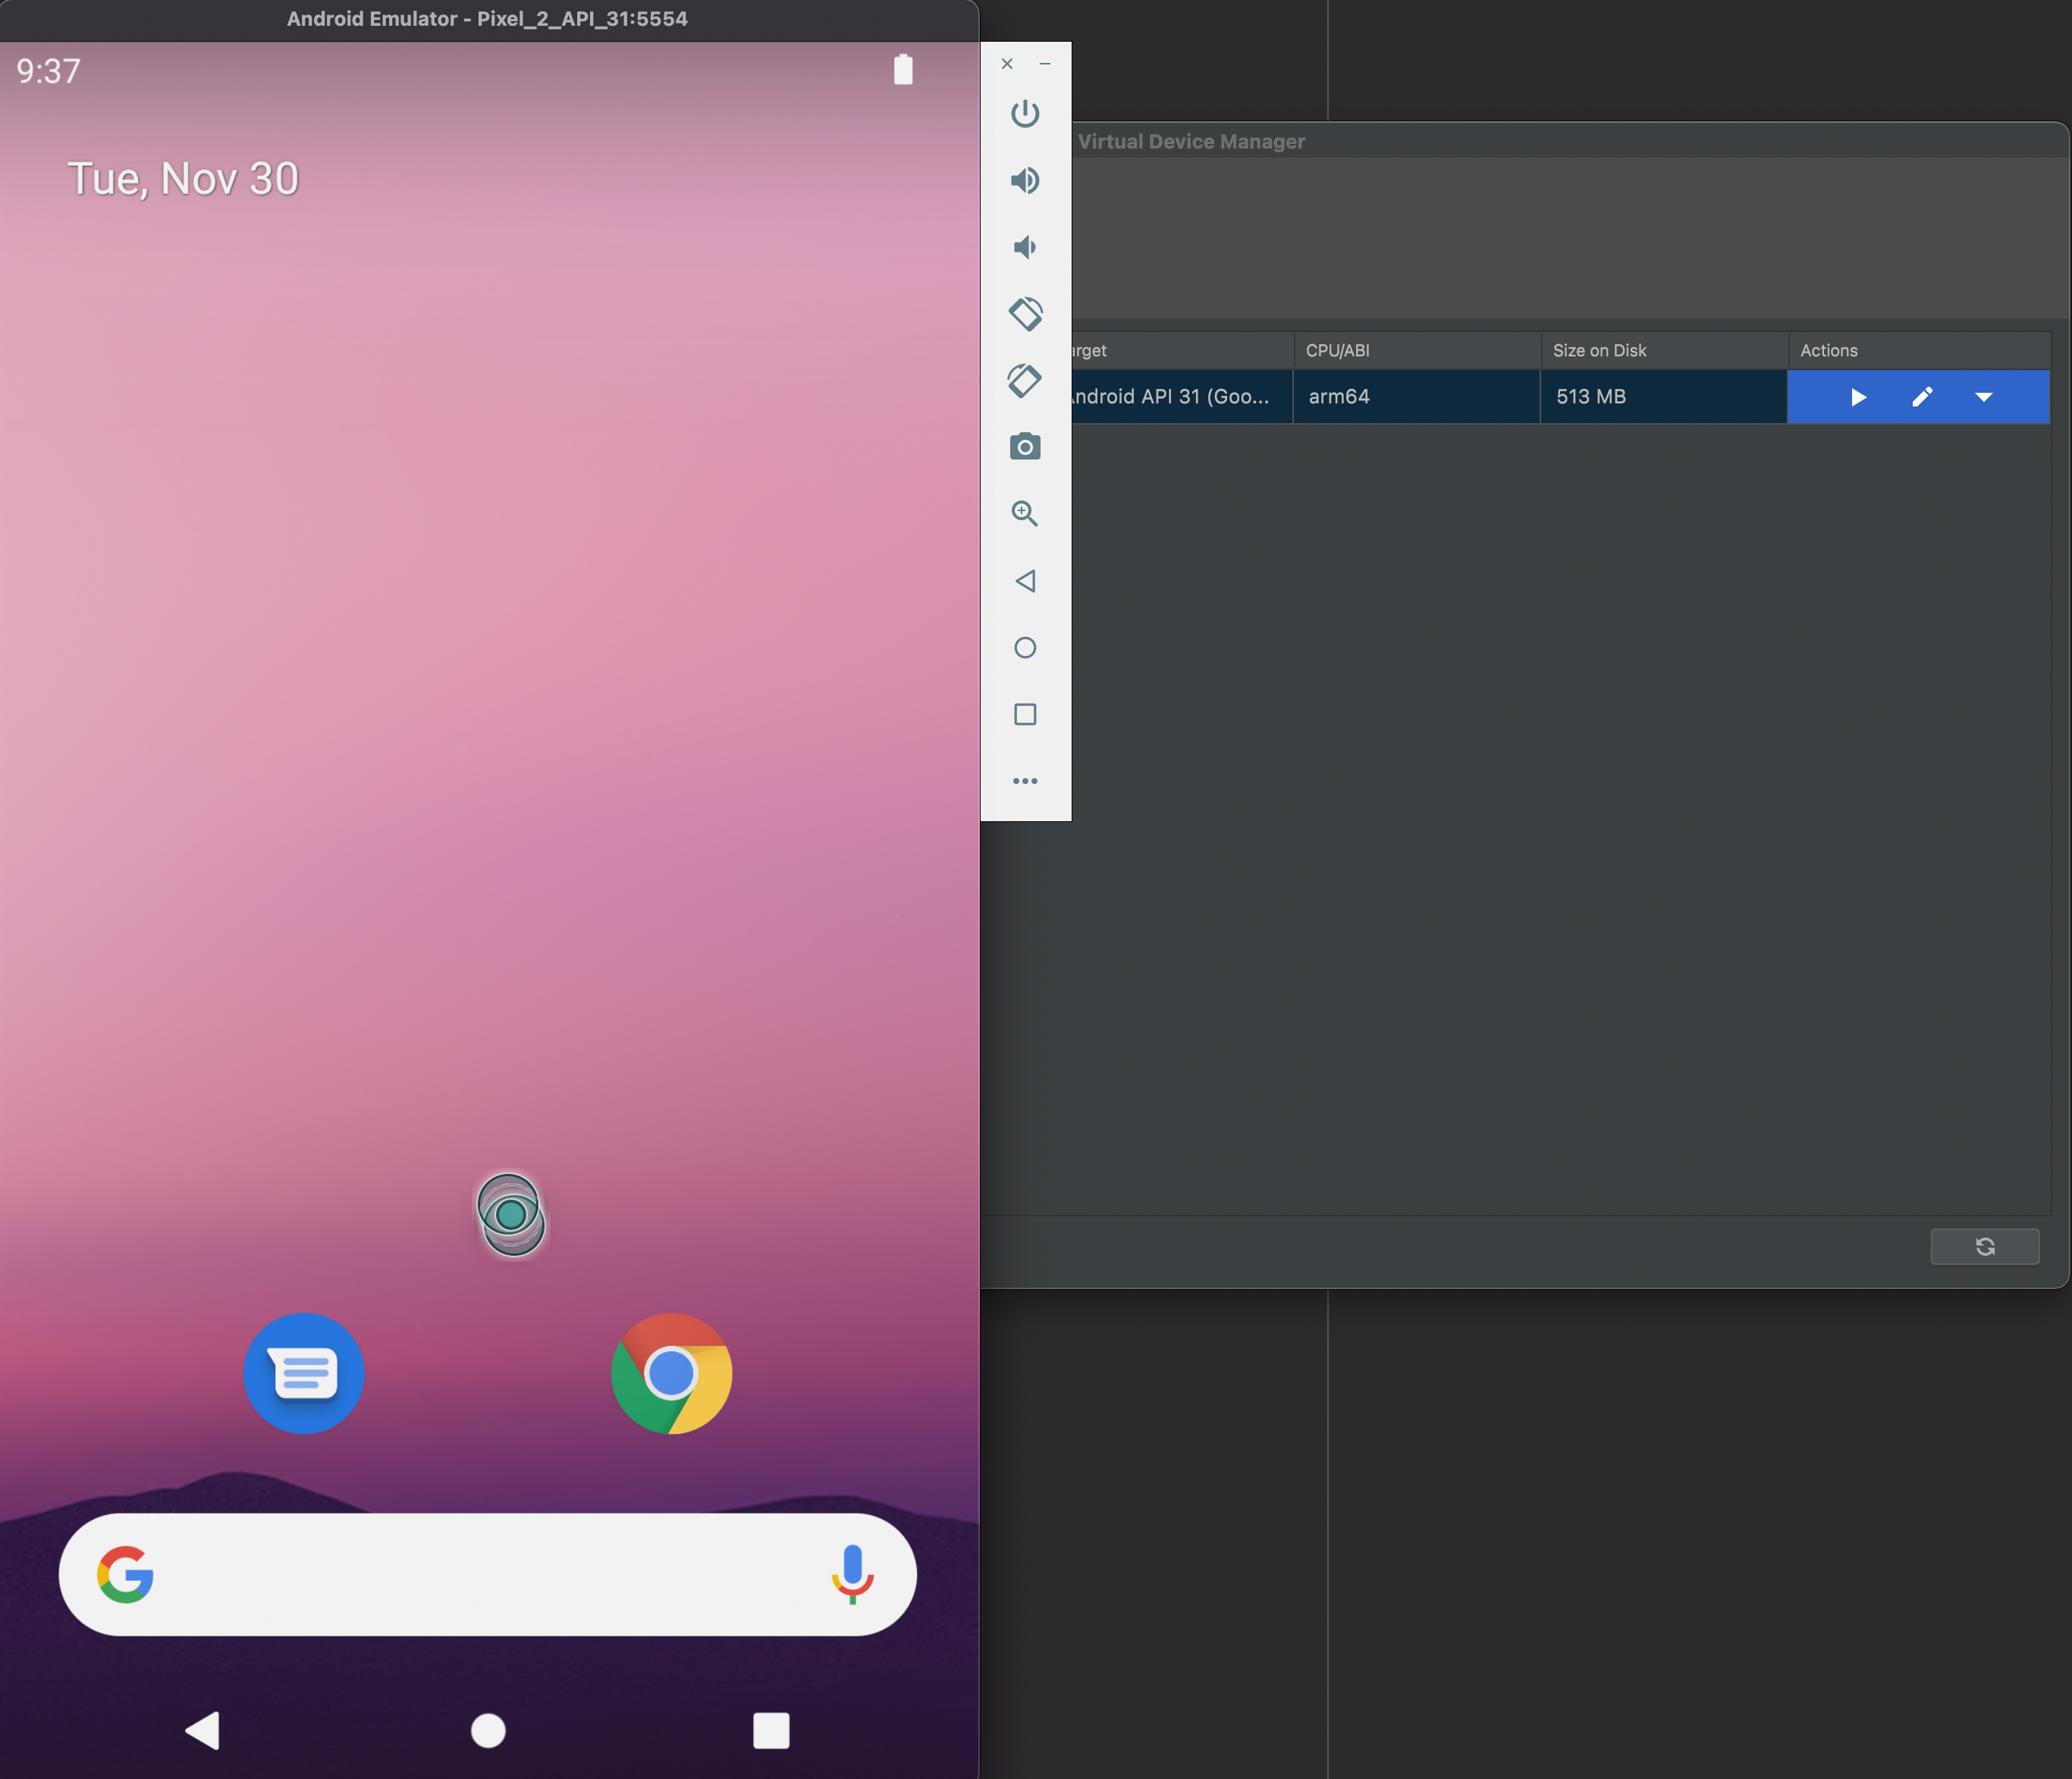Open the recent apps overview
The image size is (2072, 1779).
pyautogui.click(x=1025, y=714)
